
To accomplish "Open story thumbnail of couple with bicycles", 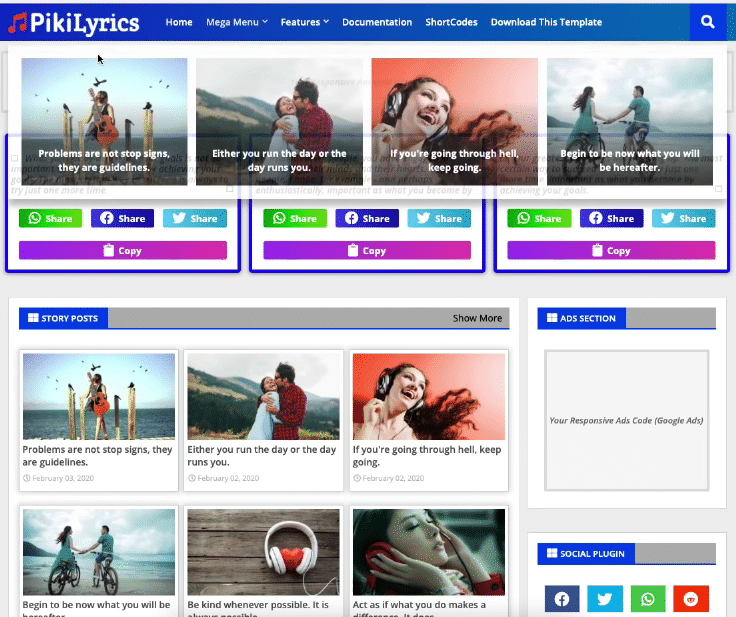I will 99,552.
